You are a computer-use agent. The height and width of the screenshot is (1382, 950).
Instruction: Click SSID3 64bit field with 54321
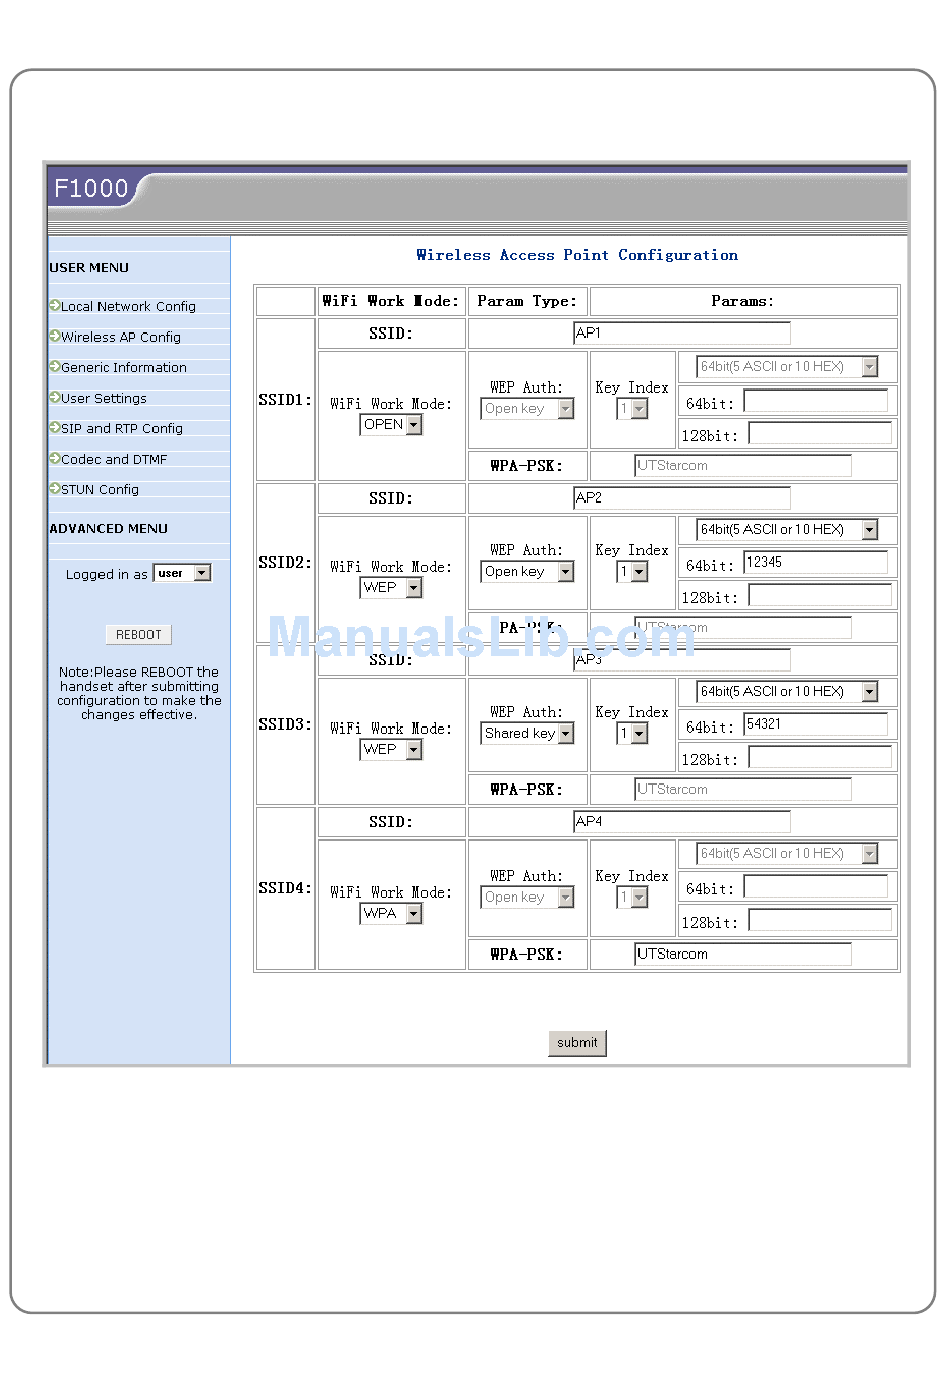point(816,725)
